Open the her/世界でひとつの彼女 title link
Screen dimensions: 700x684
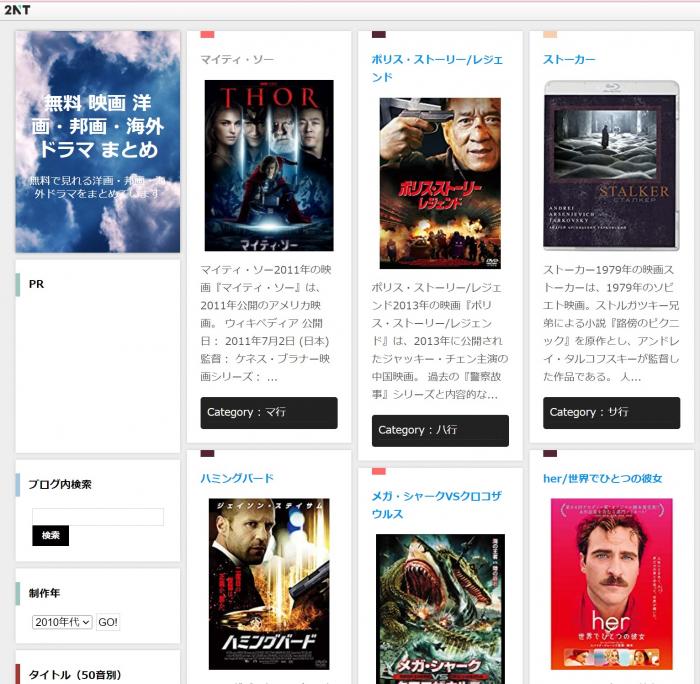pyautogui.click(x=603, y=478)
